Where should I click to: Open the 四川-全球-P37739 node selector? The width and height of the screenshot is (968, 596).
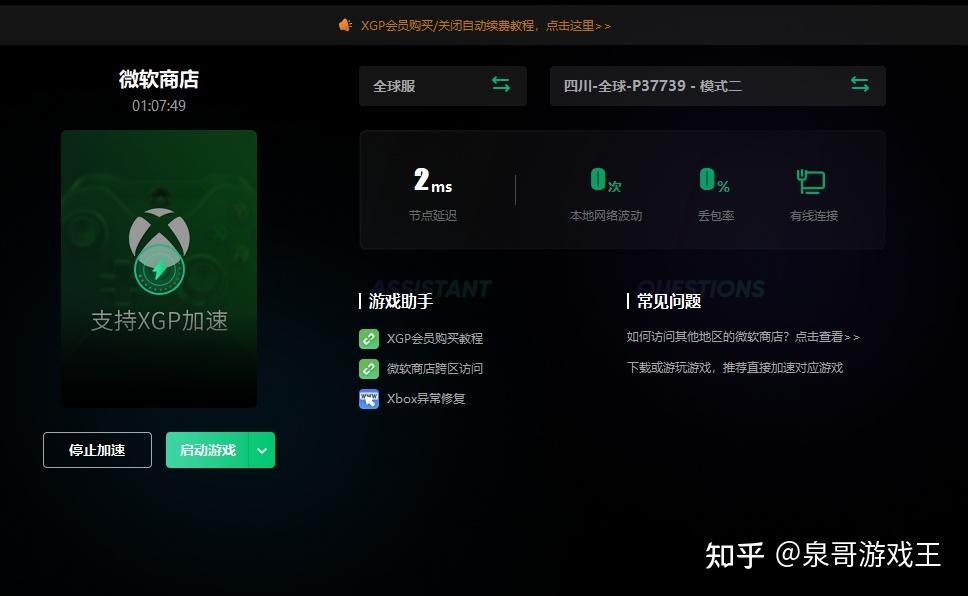coord(700,86)
